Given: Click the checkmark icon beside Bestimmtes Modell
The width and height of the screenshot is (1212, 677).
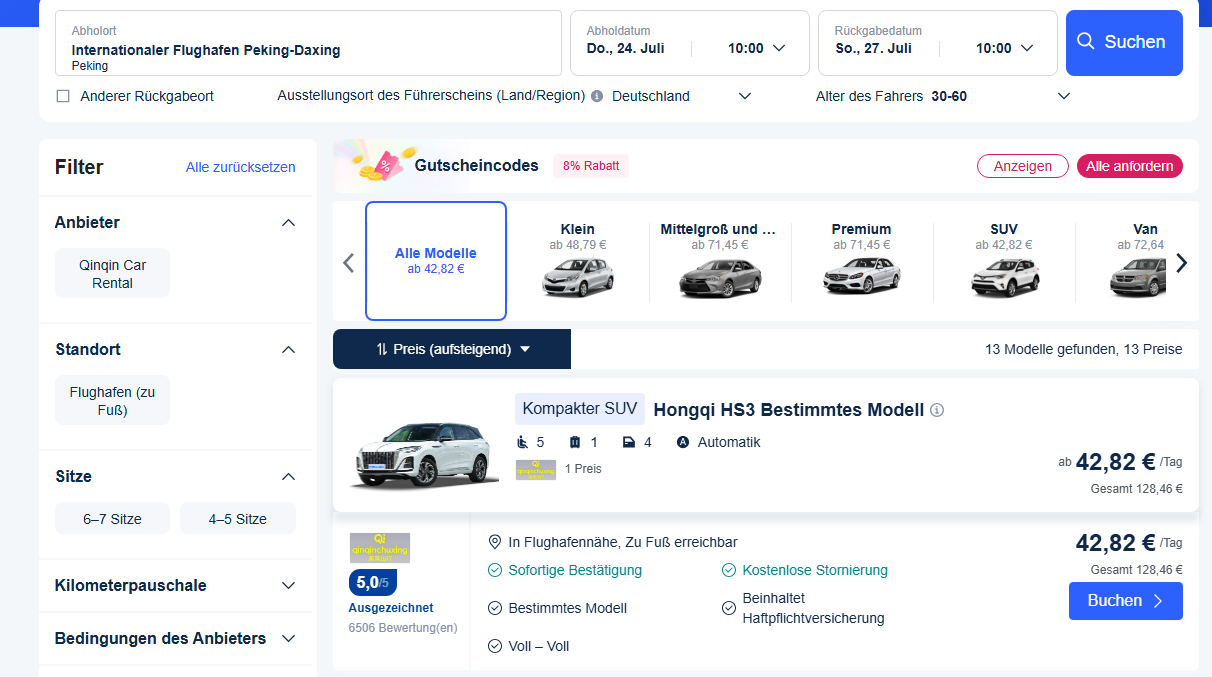Looking at the screenshot, I should tap(494, 608).
